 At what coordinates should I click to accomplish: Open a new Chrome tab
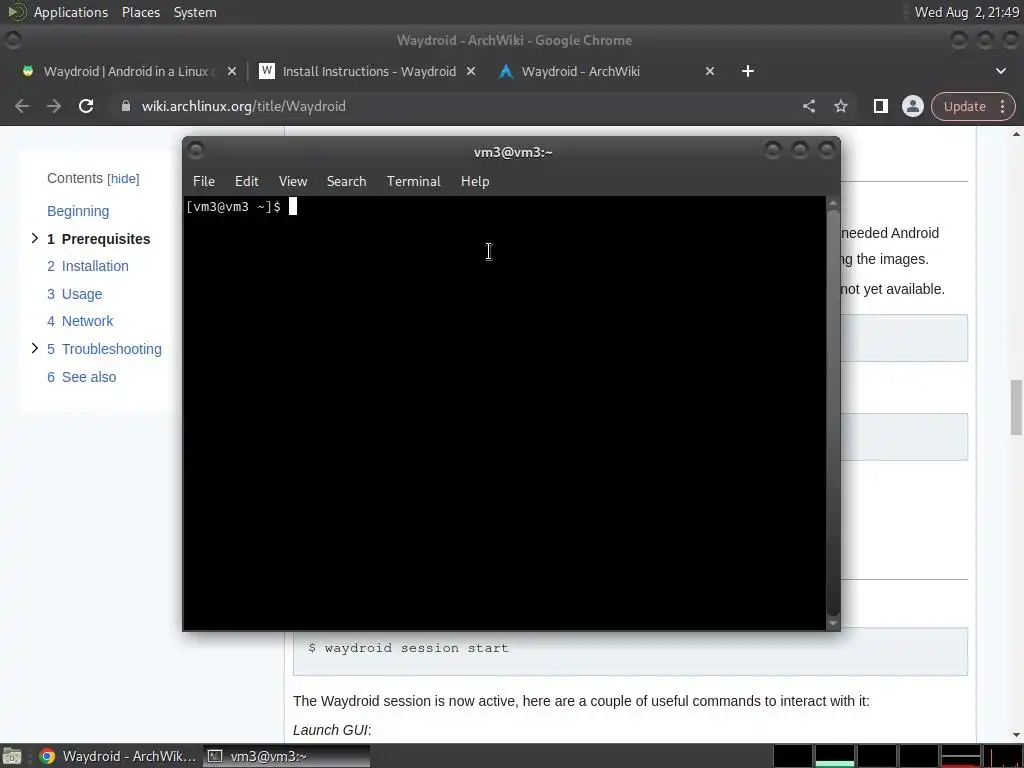748,71
